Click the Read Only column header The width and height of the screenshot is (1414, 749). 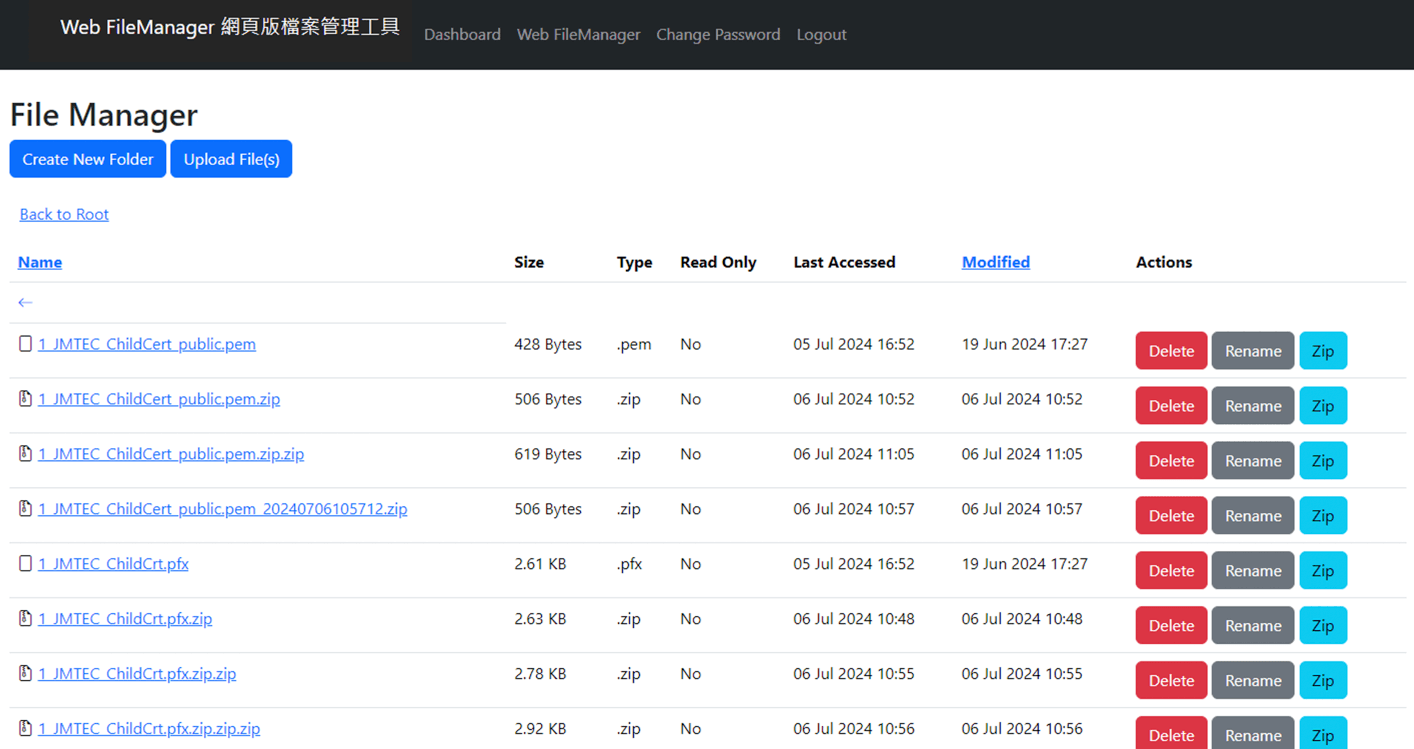pyautogui.click(x=718, y=262)
